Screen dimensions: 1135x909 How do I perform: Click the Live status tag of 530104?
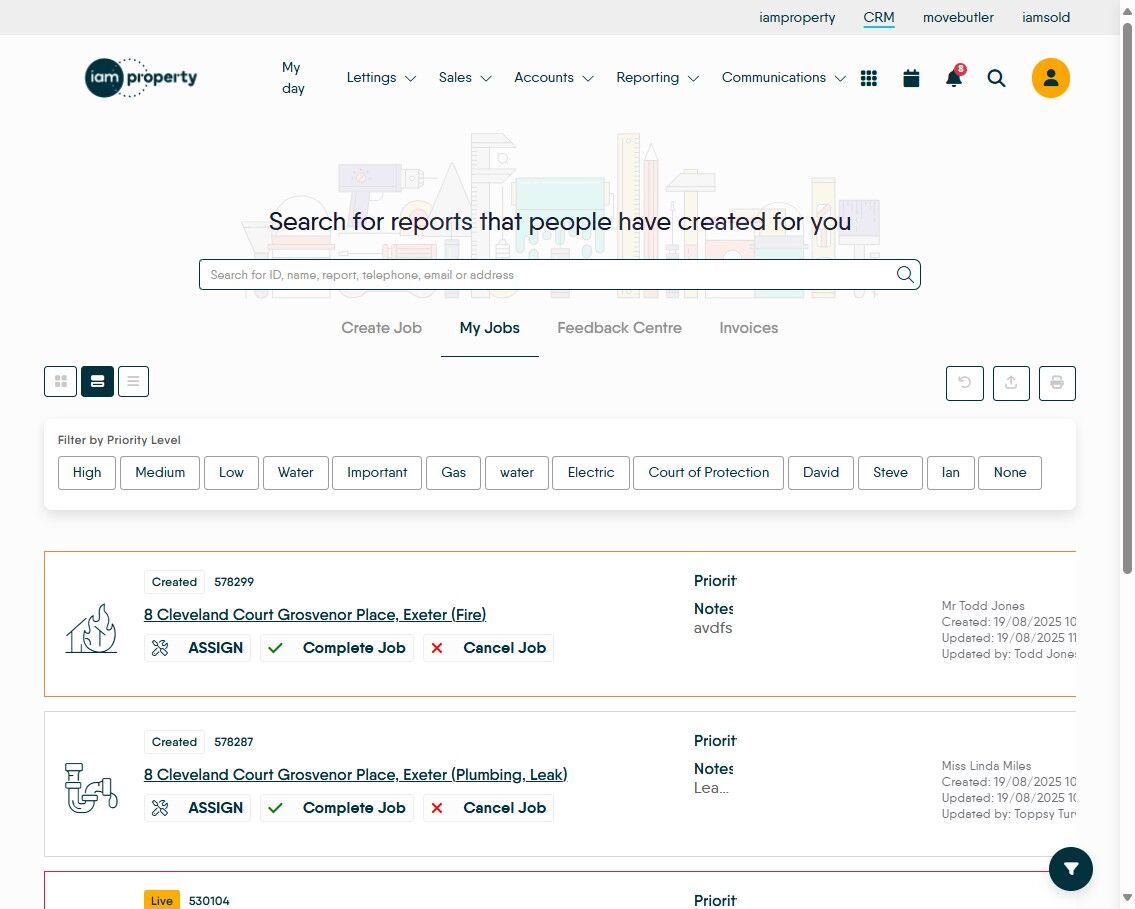161,900
